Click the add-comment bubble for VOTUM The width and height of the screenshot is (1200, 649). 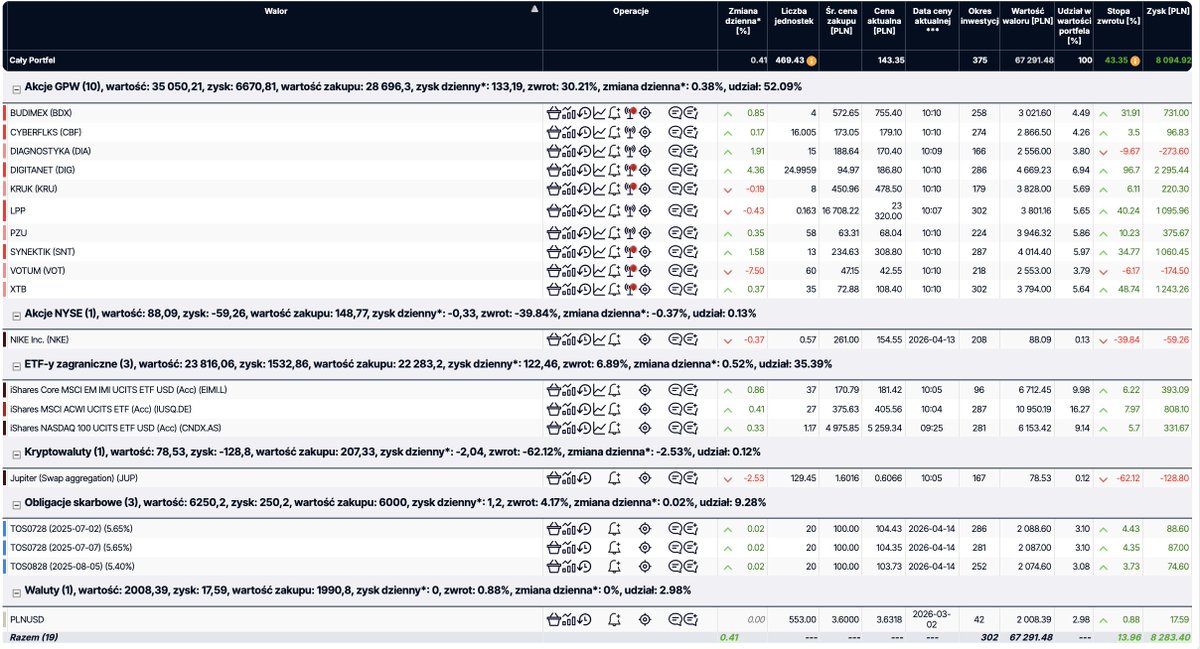[x=691, y=270]
